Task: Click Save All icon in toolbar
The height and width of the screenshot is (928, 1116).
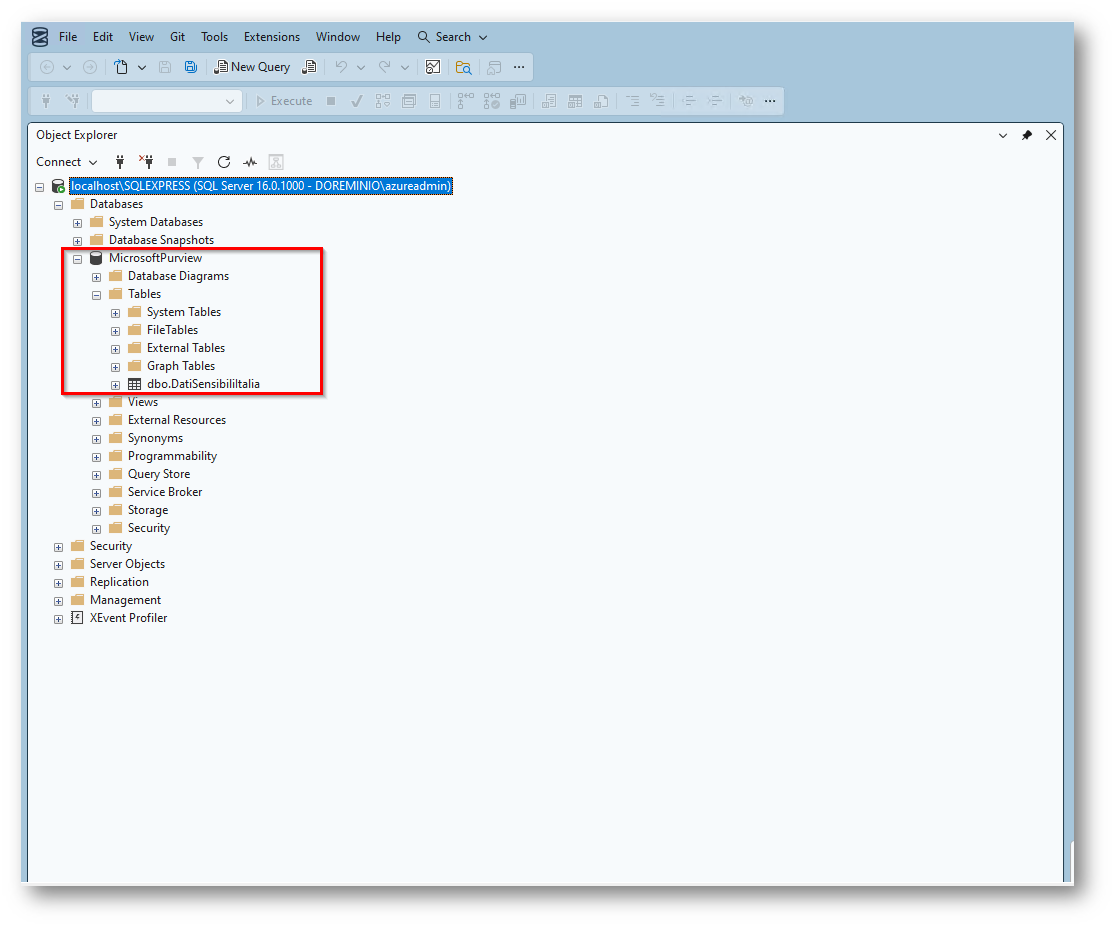Action: (190, 67)
